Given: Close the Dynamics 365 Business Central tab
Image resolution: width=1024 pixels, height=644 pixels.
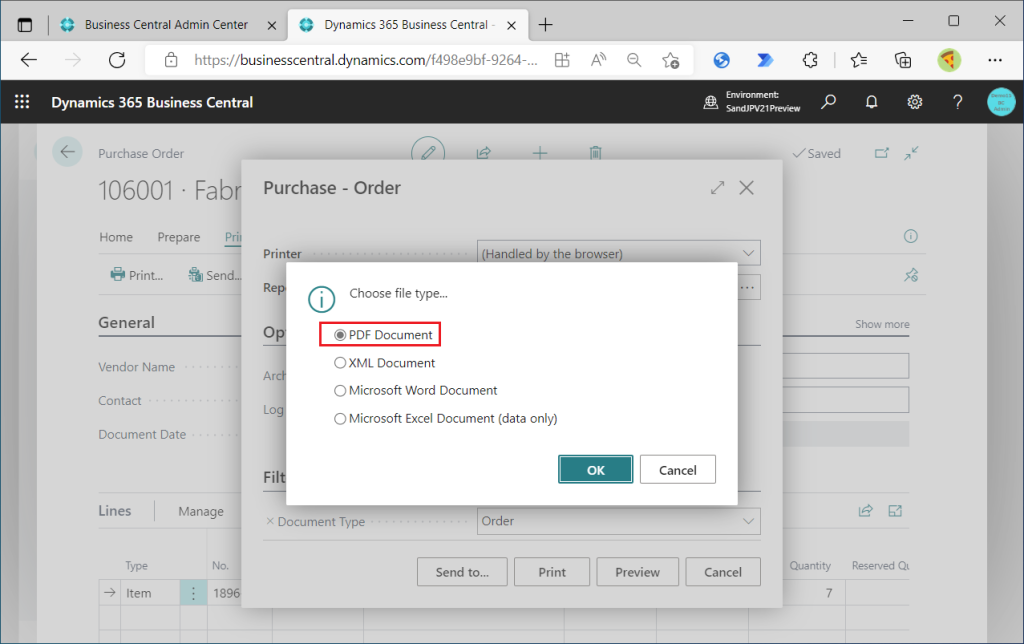Looking at the screenshot, I should click(x=512, y=25).
